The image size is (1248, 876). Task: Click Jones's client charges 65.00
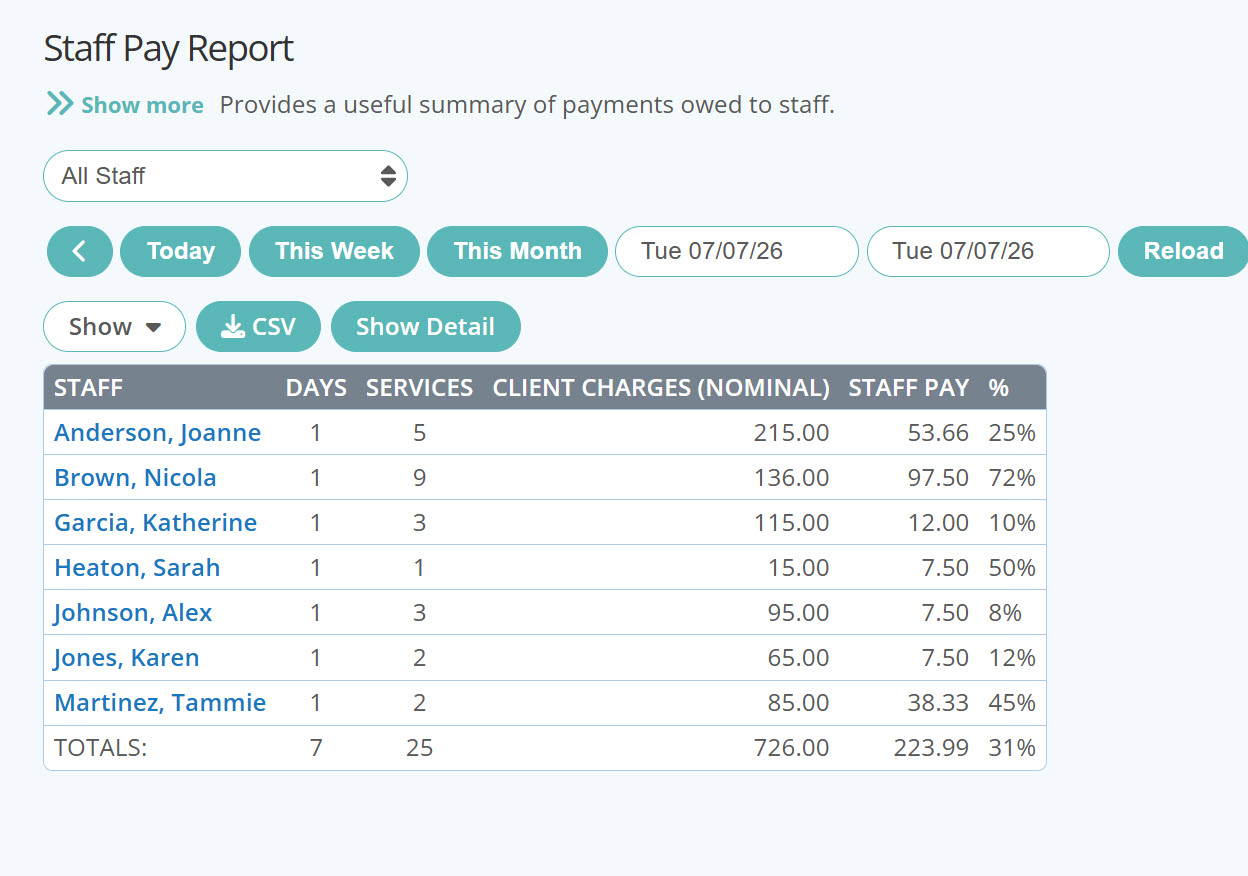798,658
